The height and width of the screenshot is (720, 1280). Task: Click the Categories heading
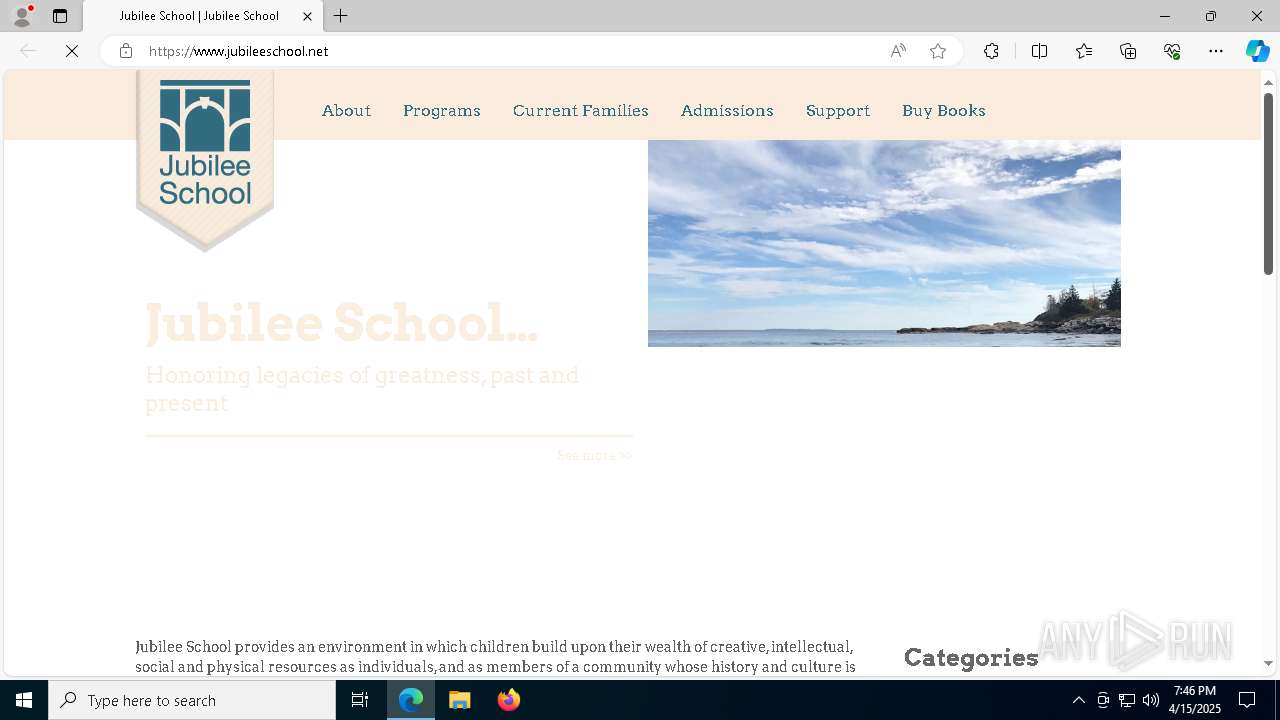pyautogui.click(x=971, y=657)
